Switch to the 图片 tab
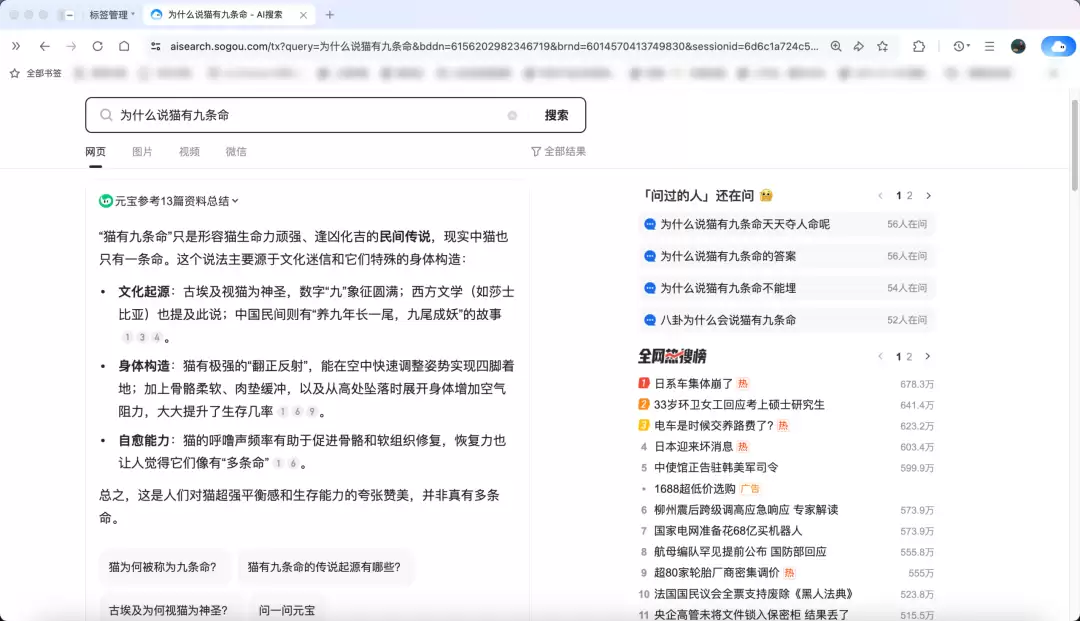Screen dimensions: 1080x621 point(142,151)
